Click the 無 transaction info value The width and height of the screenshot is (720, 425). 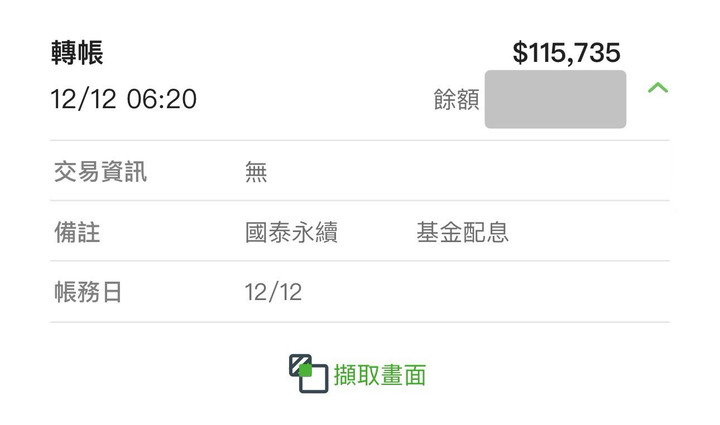[256, 172]
